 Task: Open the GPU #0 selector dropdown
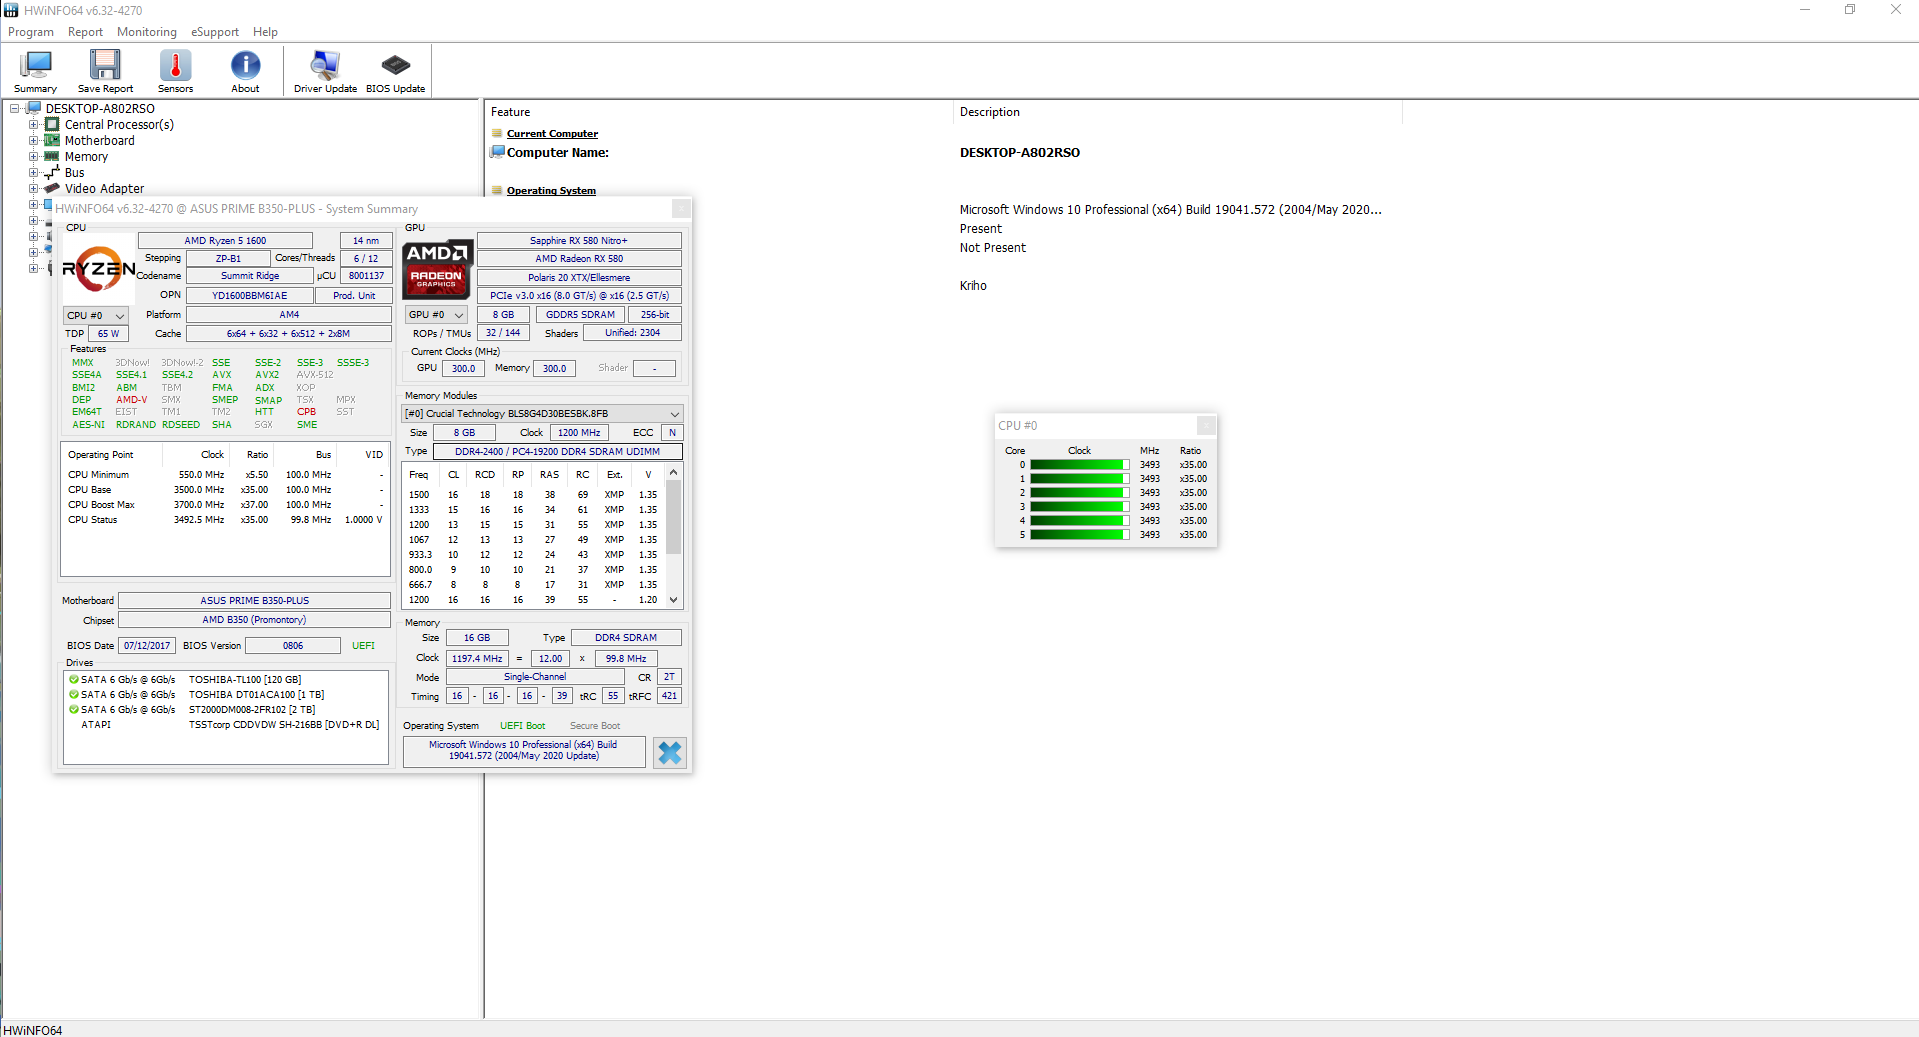437,315
